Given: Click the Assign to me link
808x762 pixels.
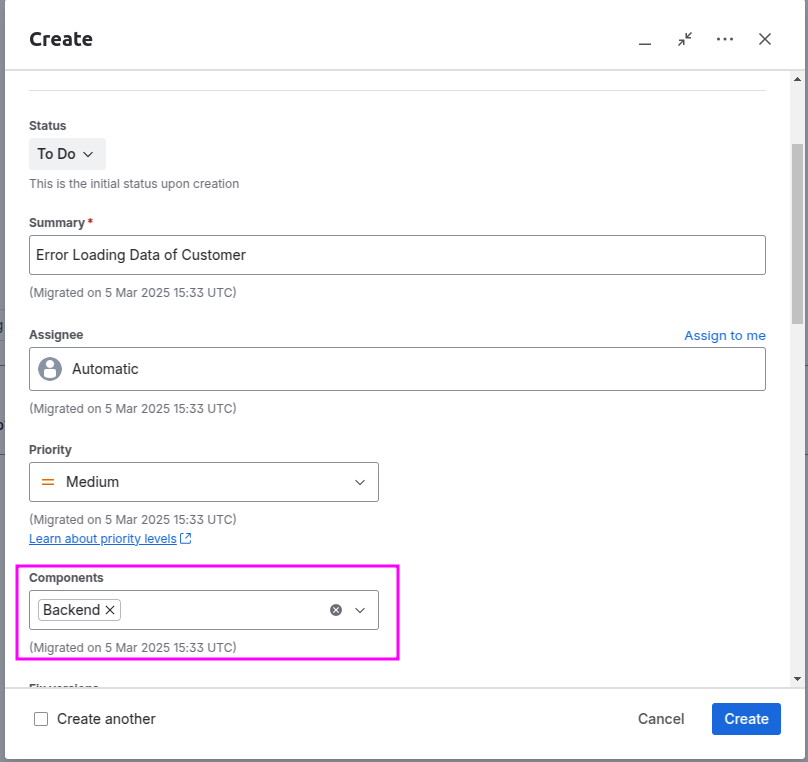Looking at the screenshot, I should pos(725,336).
